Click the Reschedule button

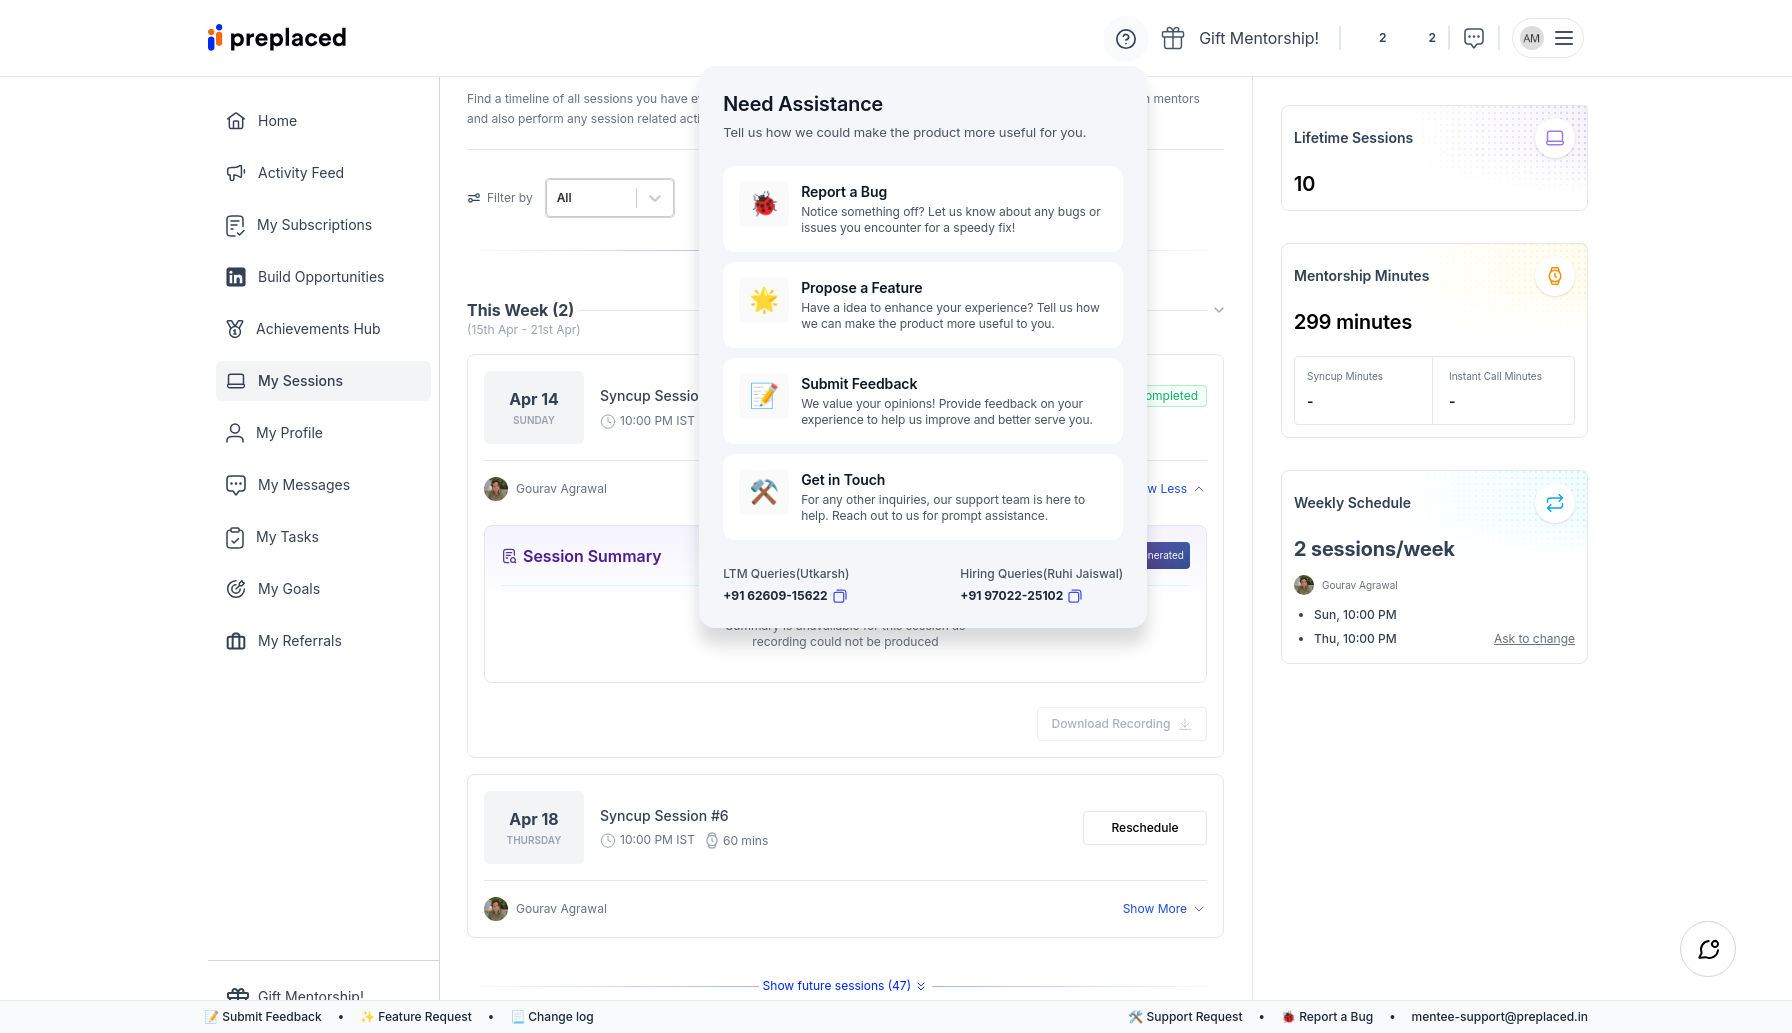tap(1144, 828)
